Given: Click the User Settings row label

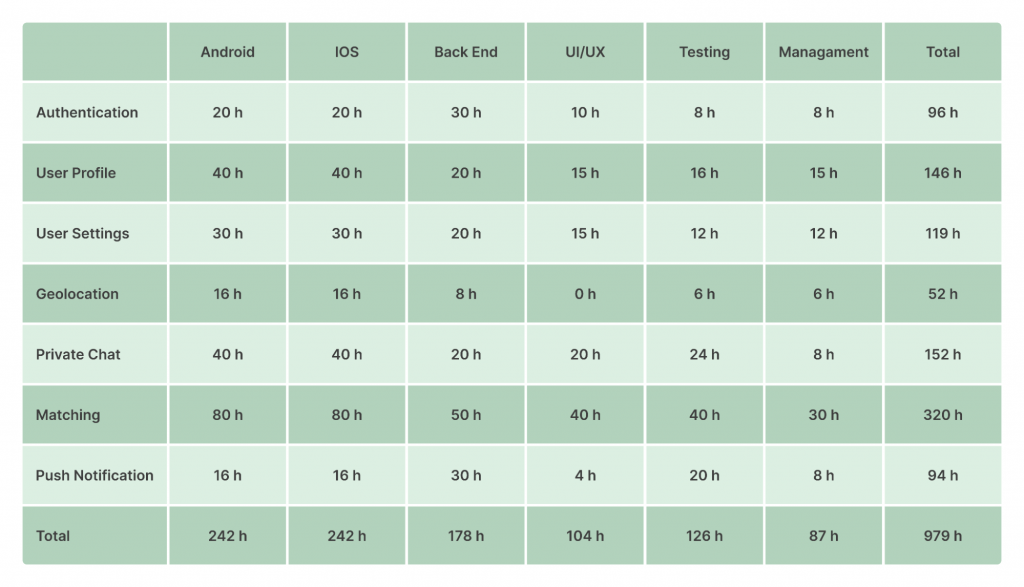Looking at the screenshot, I should tap(82, 234).
